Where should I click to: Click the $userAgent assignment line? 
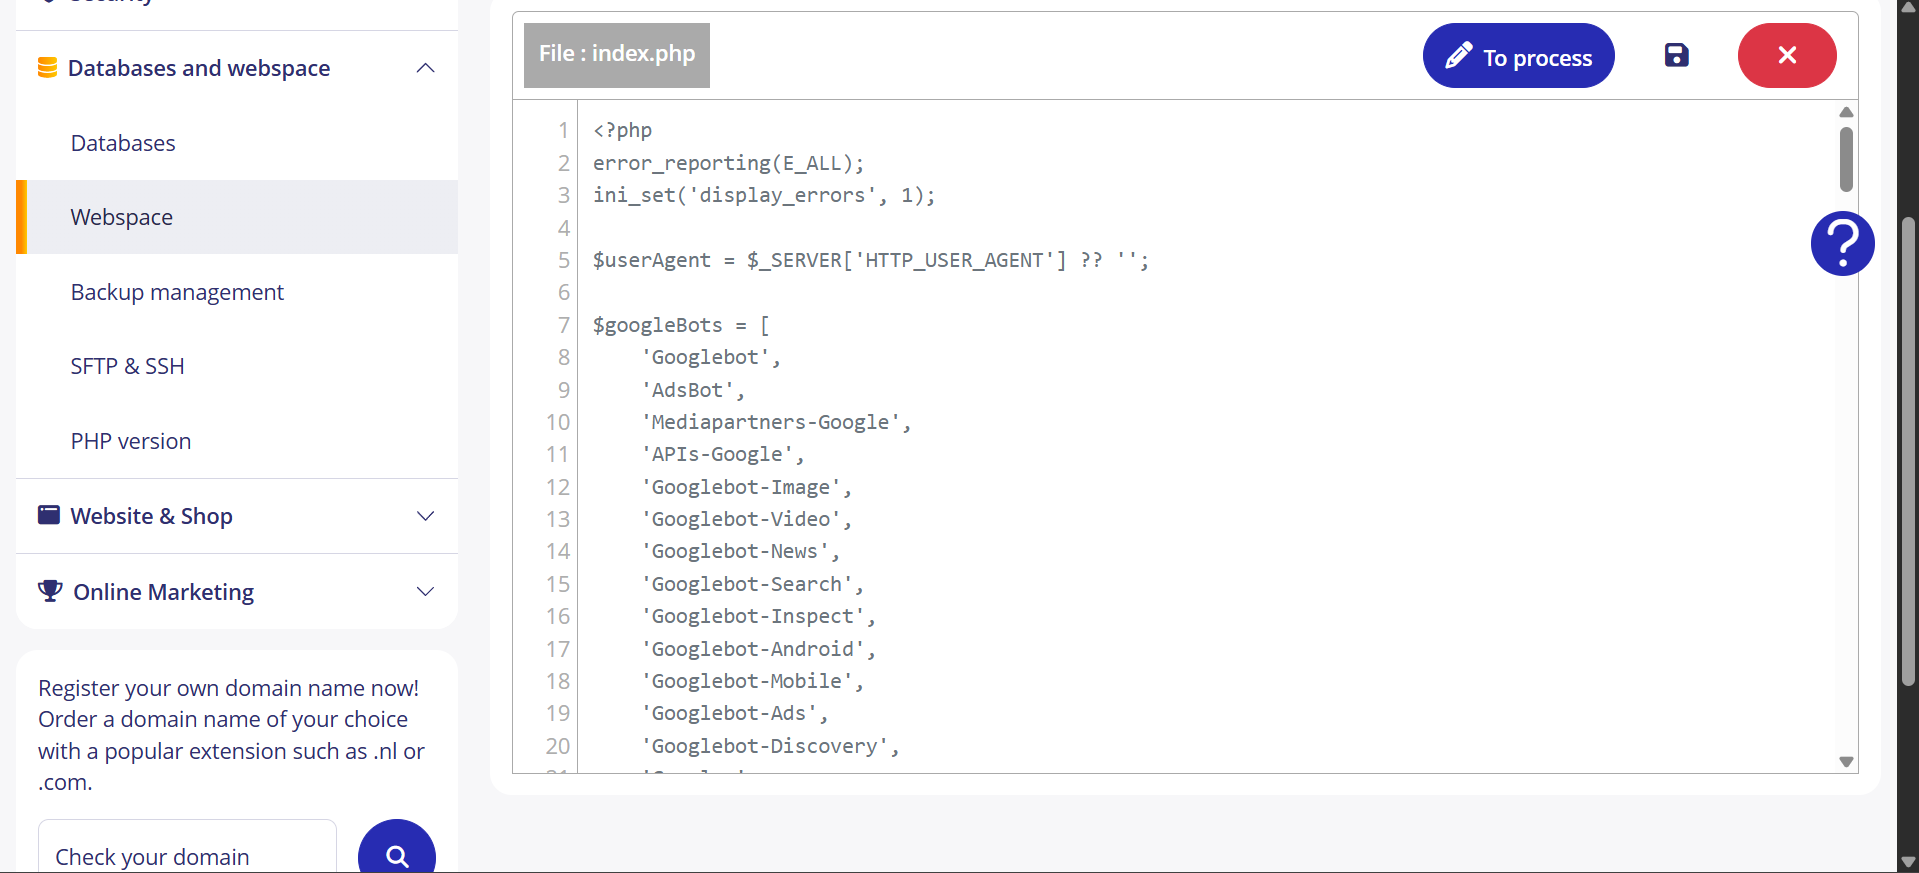871,260
